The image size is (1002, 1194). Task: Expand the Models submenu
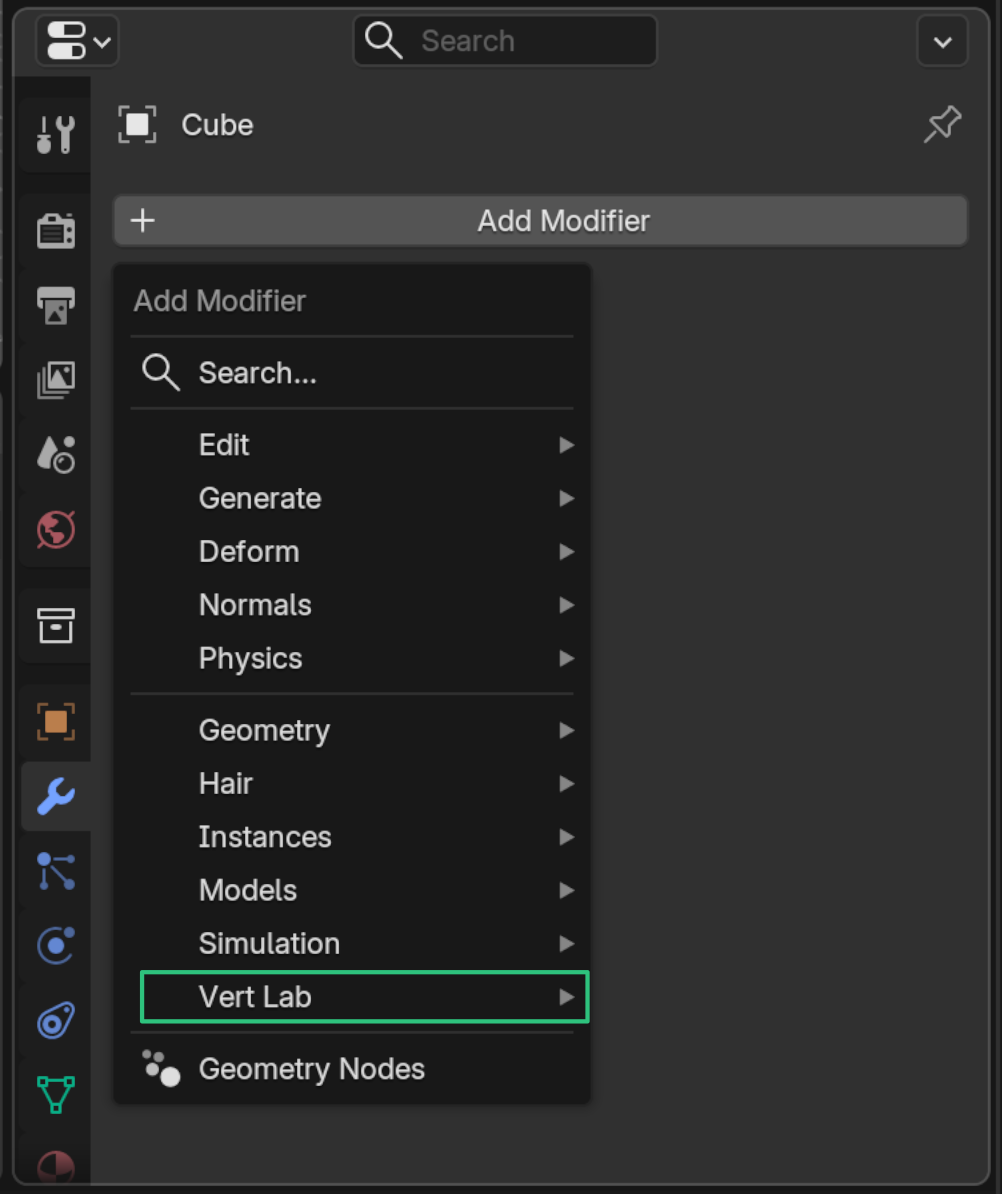click(352, 890)
